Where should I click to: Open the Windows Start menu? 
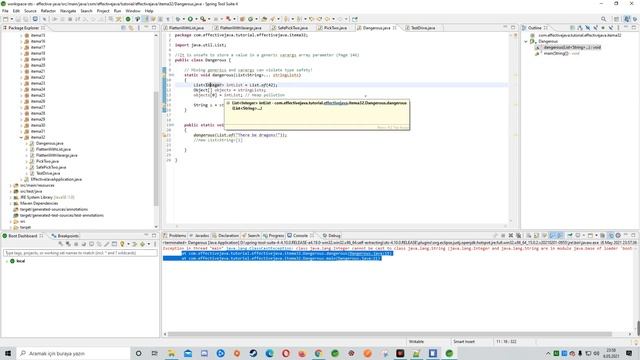pyautogui.click(x=7, y=353)
